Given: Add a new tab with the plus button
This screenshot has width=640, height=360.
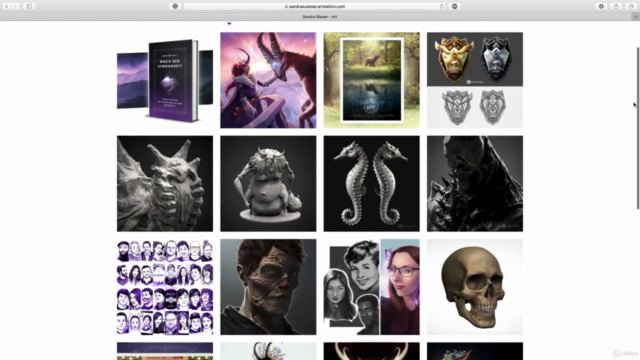Looking at the screenshot, I should pyautogui.click(x=636, y=17).
